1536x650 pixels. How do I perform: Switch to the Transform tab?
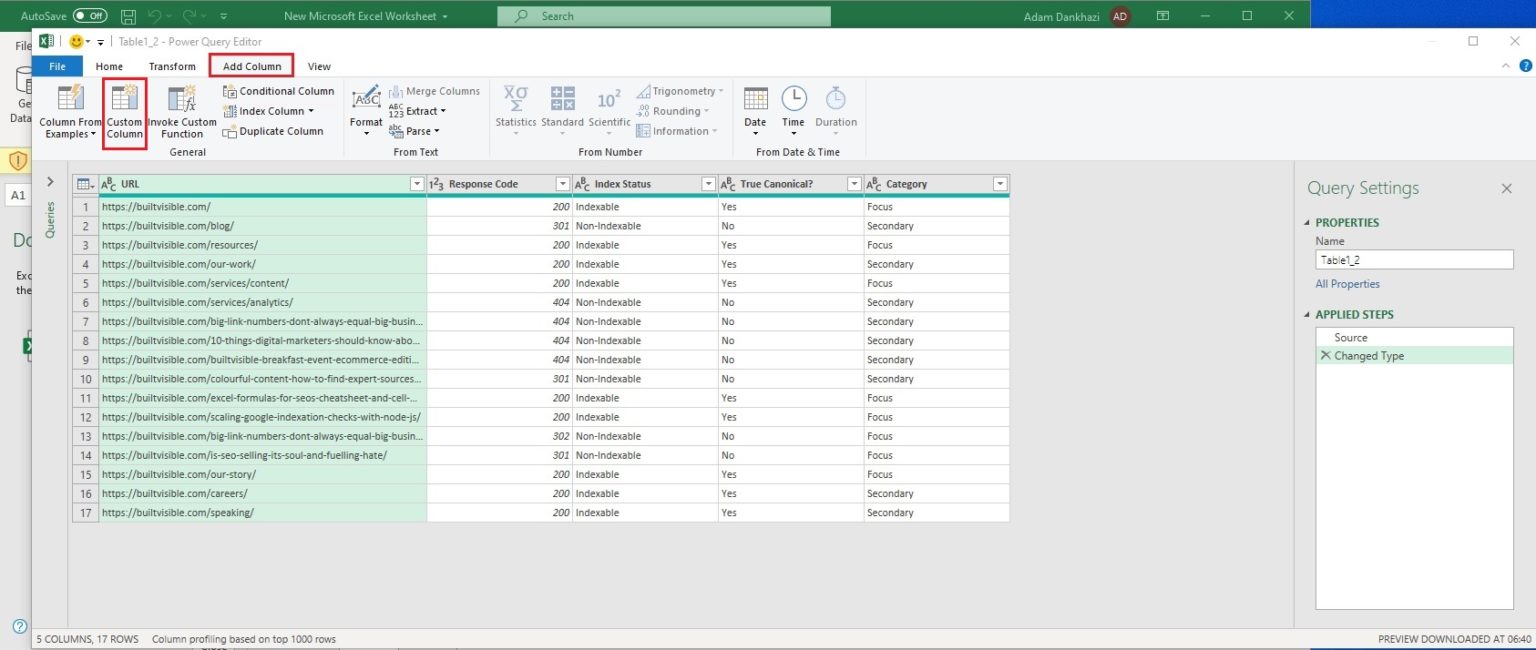[x=172, y=66]
